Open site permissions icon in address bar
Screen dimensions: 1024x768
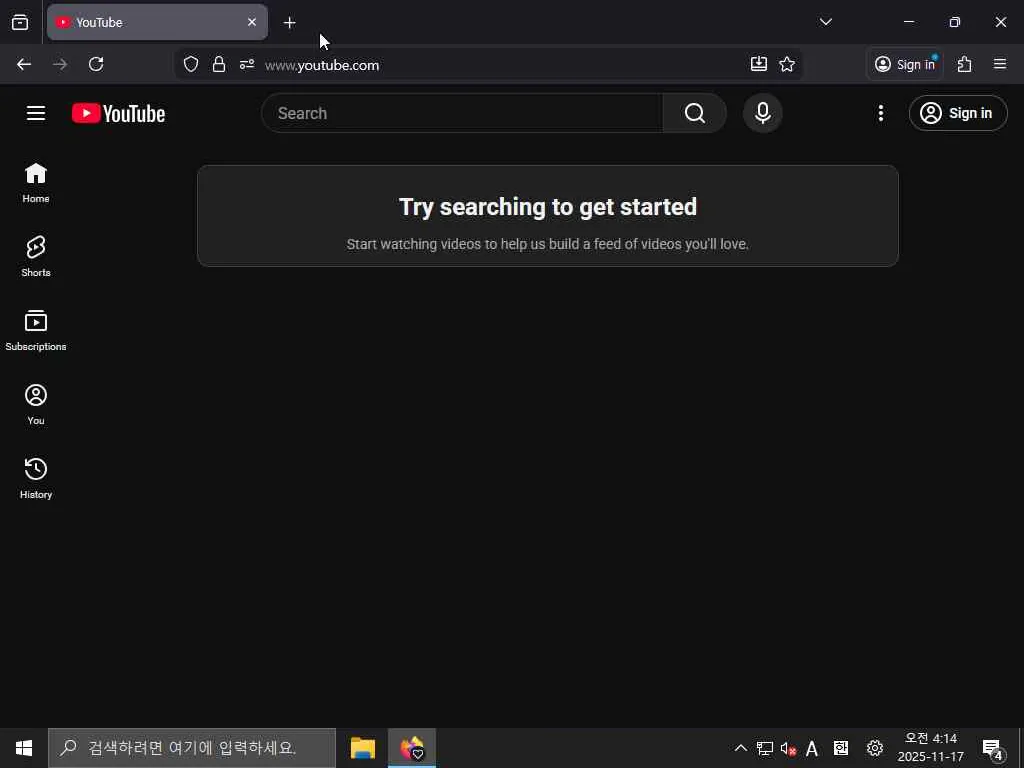(247, 64)
